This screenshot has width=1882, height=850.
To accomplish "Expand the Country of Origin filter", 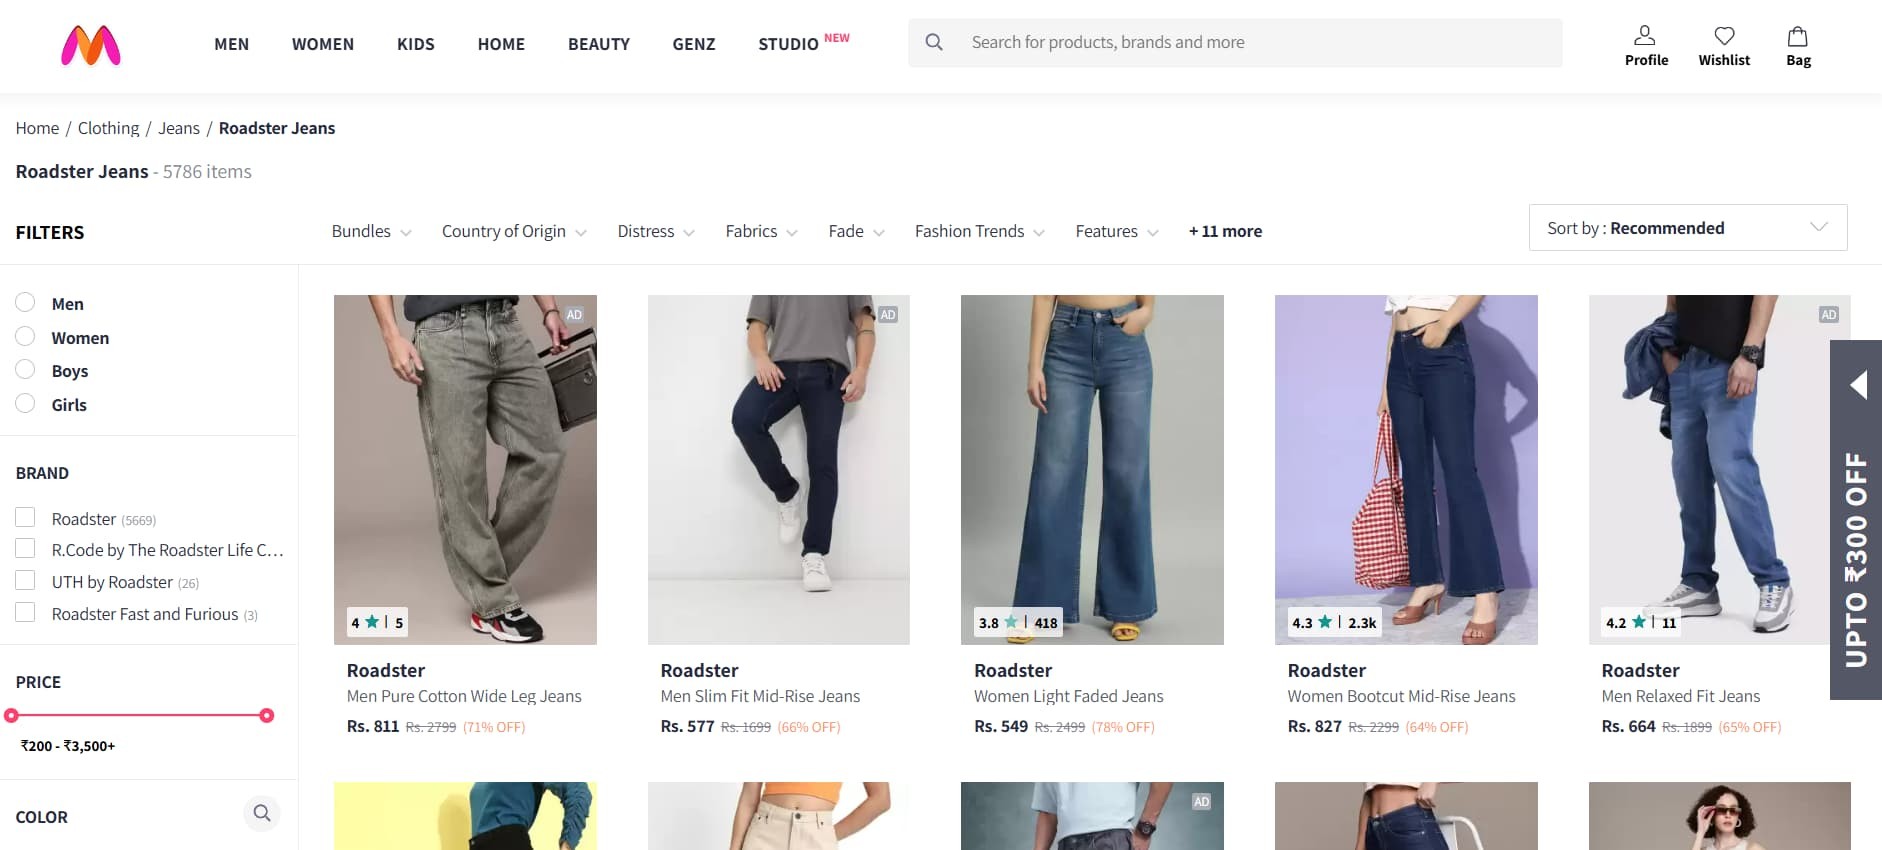I will pos(514,231).
